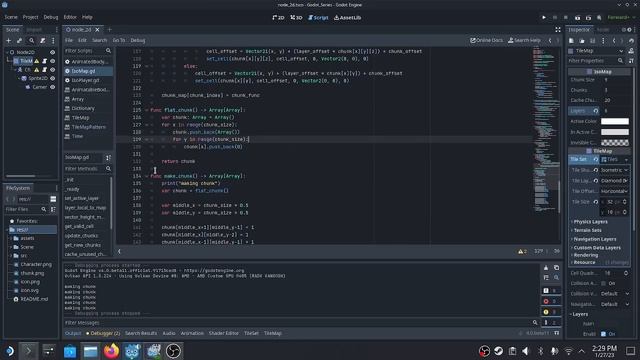Image resolution: width=640 pixels, height=360 pixels.
Task: Copy the output log with the copy icon
Action: coord(556,268)
